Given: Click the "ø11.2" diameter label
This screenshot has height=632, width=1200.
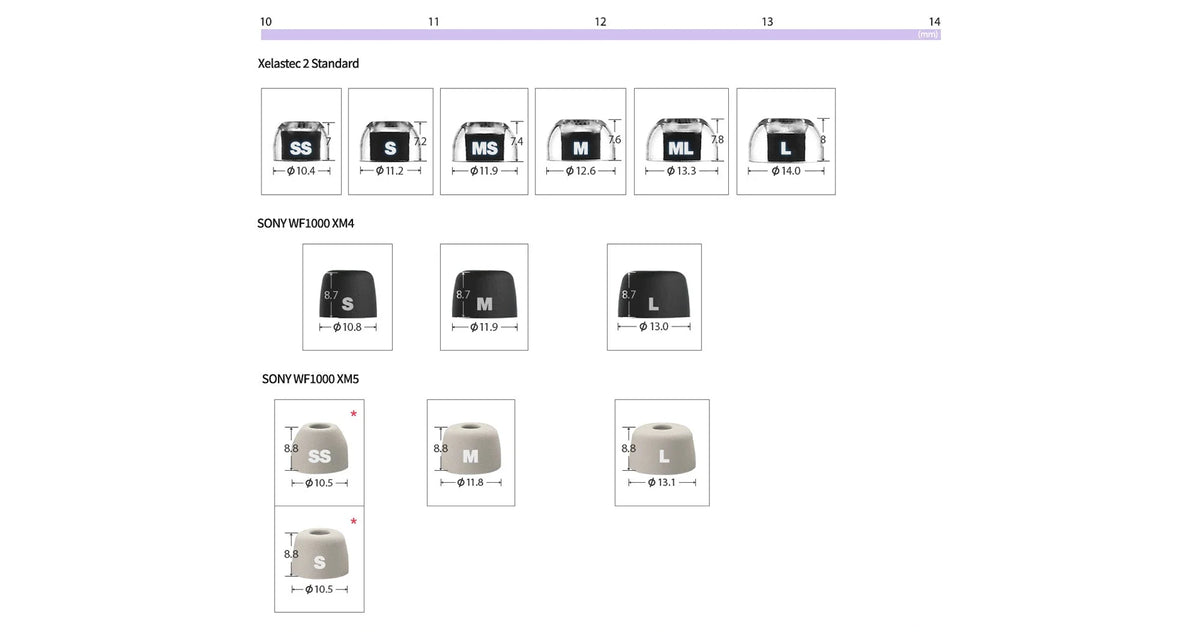Looking at the screenshot, I should coord(389,171).
